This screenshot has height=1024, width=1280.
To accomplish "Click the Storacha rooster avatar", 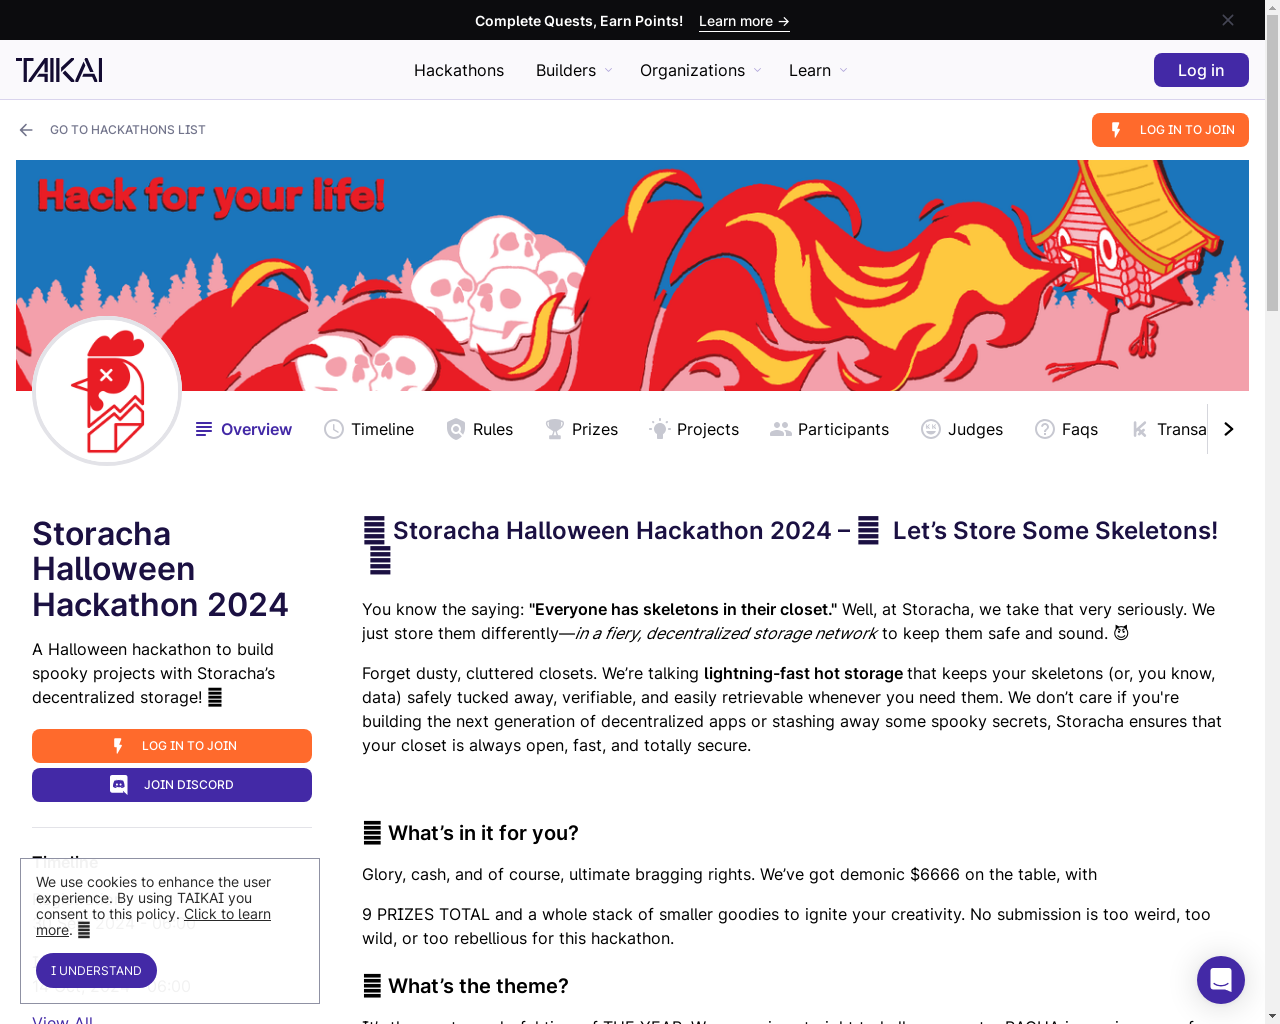I will tap(107, 391).
